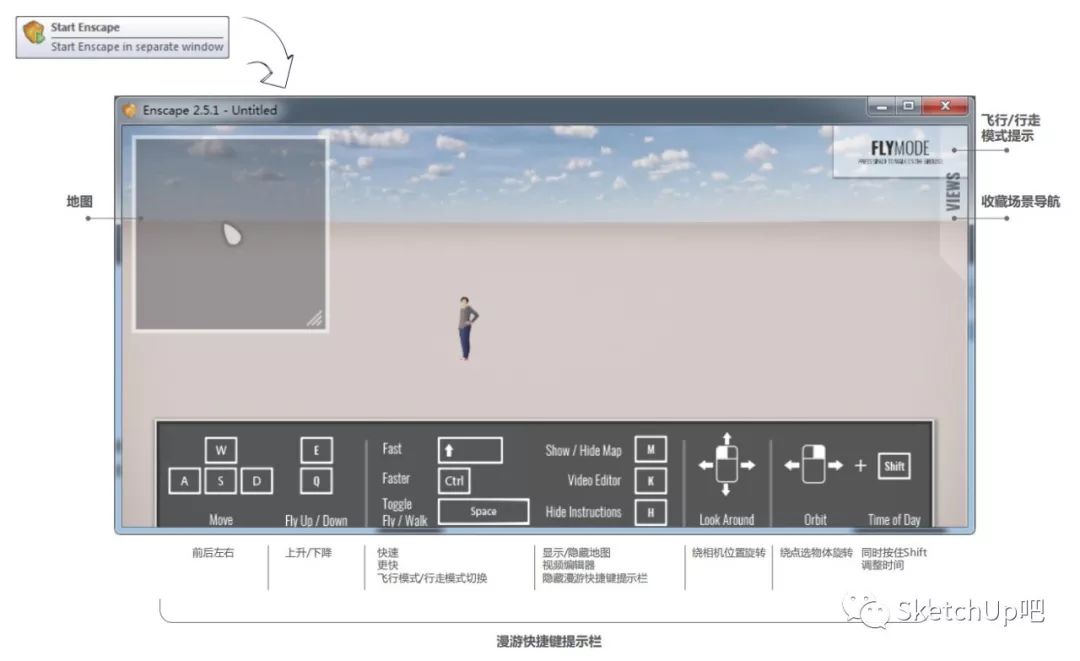Click the K key Video Editor icon
This screenshot has width=1080, height=661.
tap(650, 481)
